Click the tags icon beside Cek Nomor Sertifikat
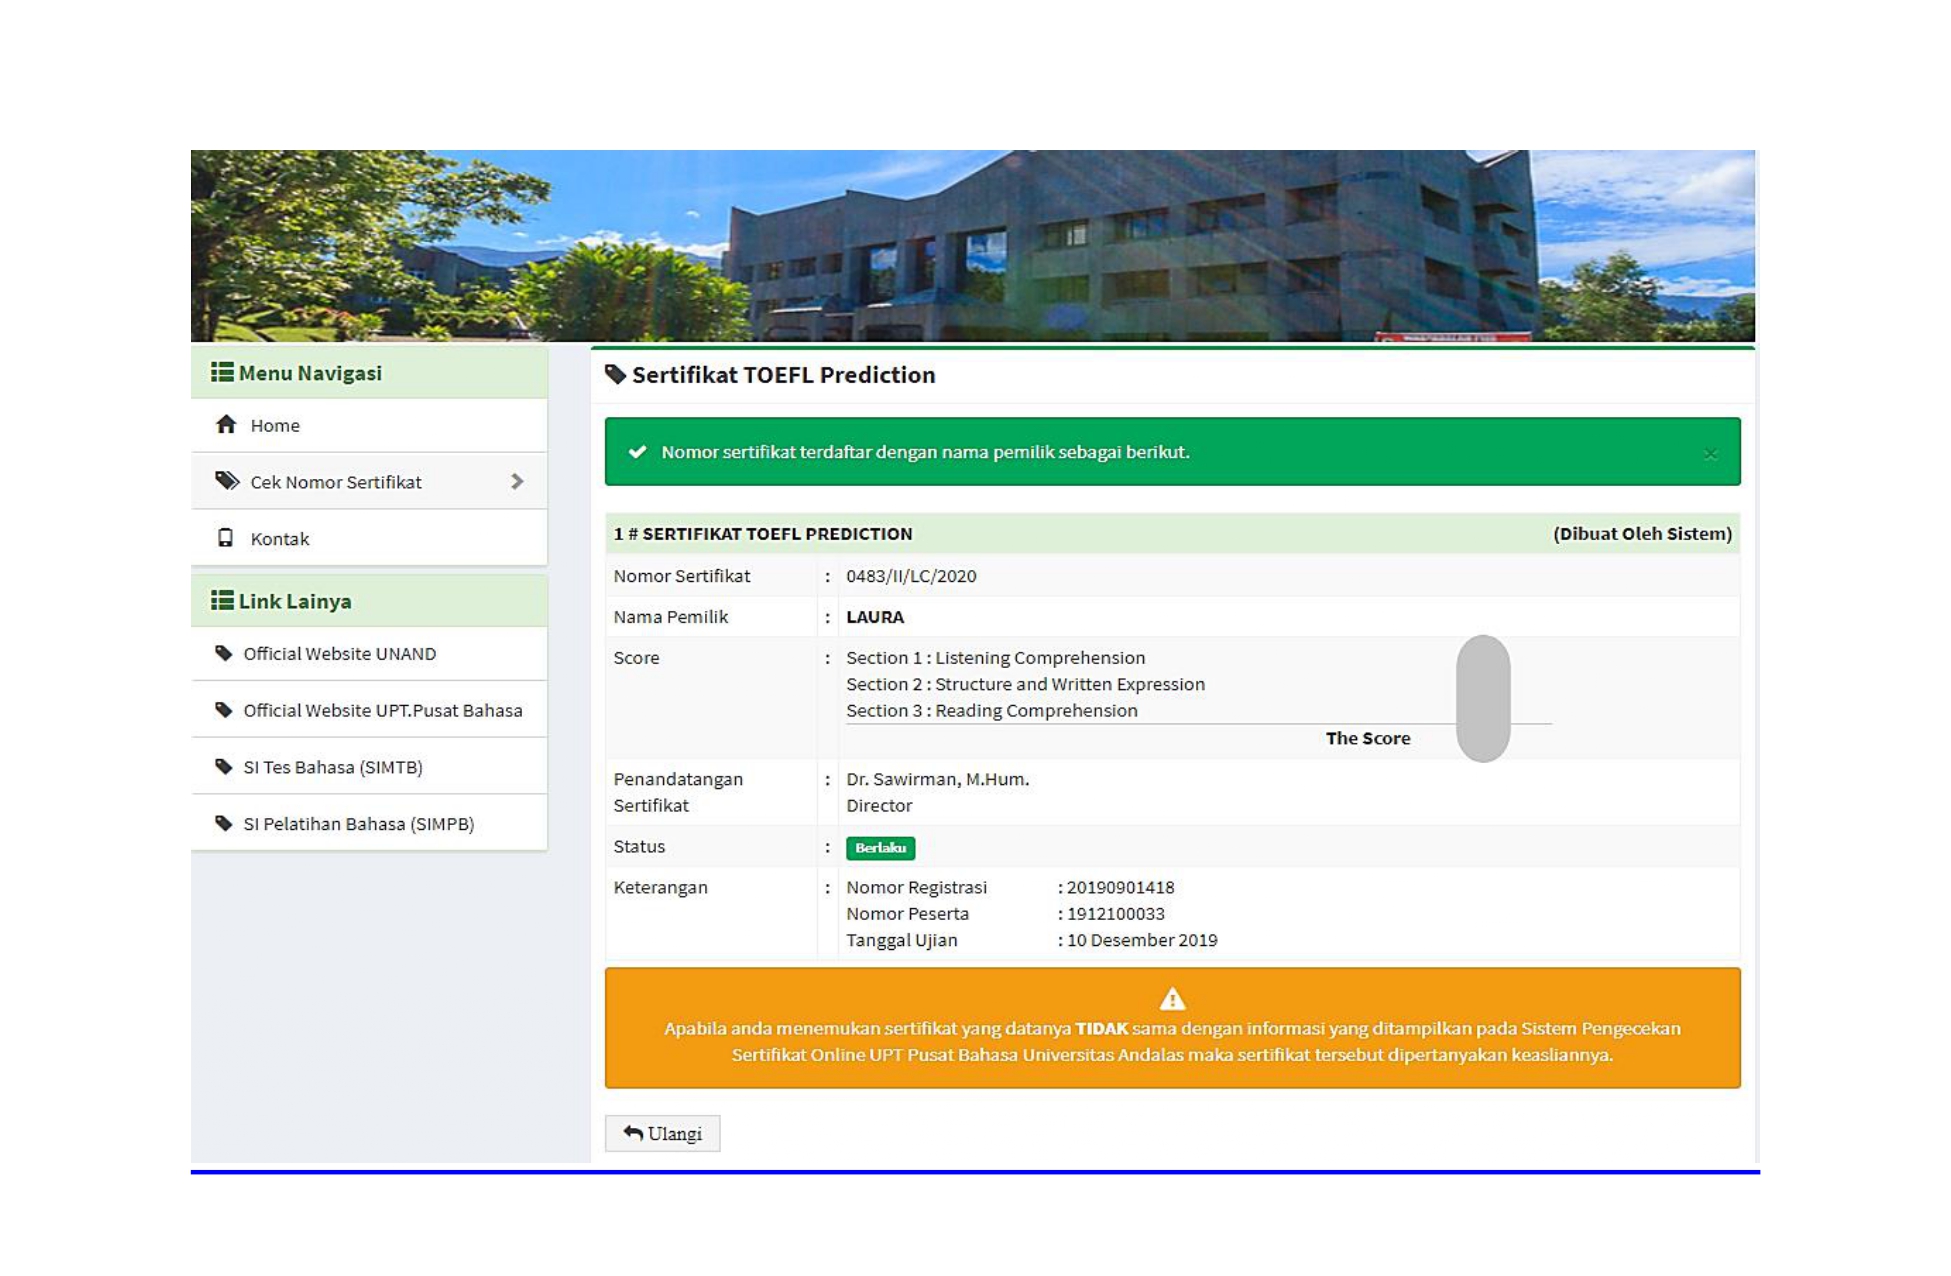The width and height of the screenshot is (1951, 1276). 227,481
